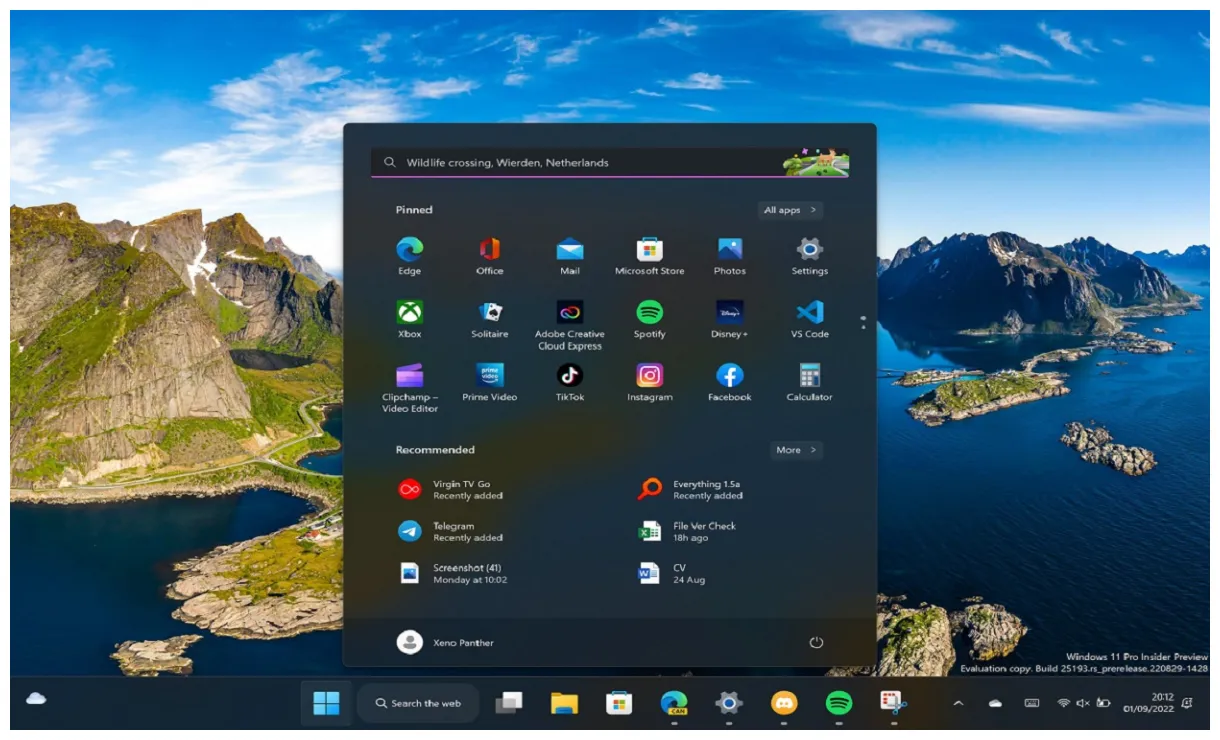Open the Calculator app
This screenshot has width=1220, height=740.
808,375
